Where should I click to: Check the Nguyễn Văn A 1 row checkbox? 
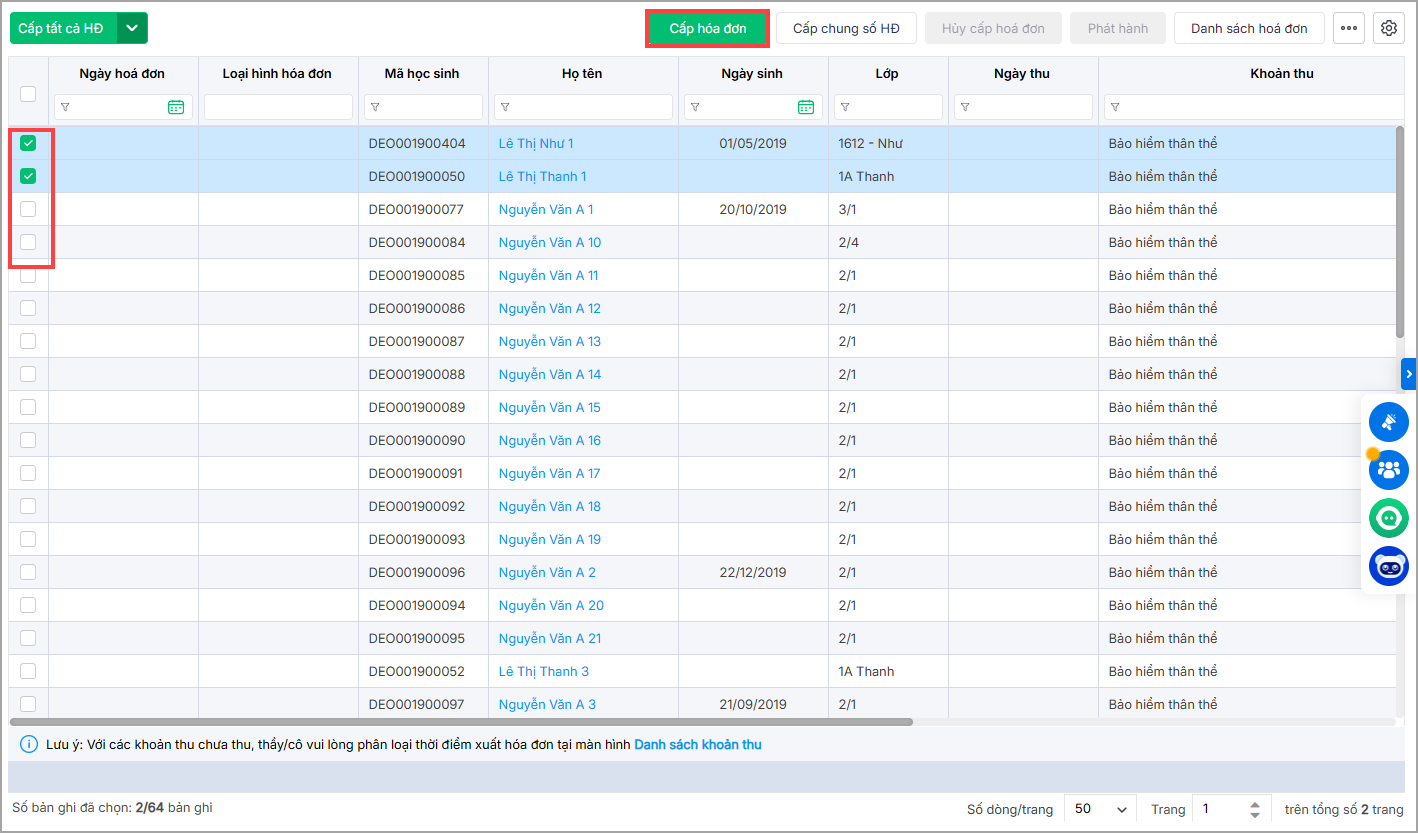28,209
